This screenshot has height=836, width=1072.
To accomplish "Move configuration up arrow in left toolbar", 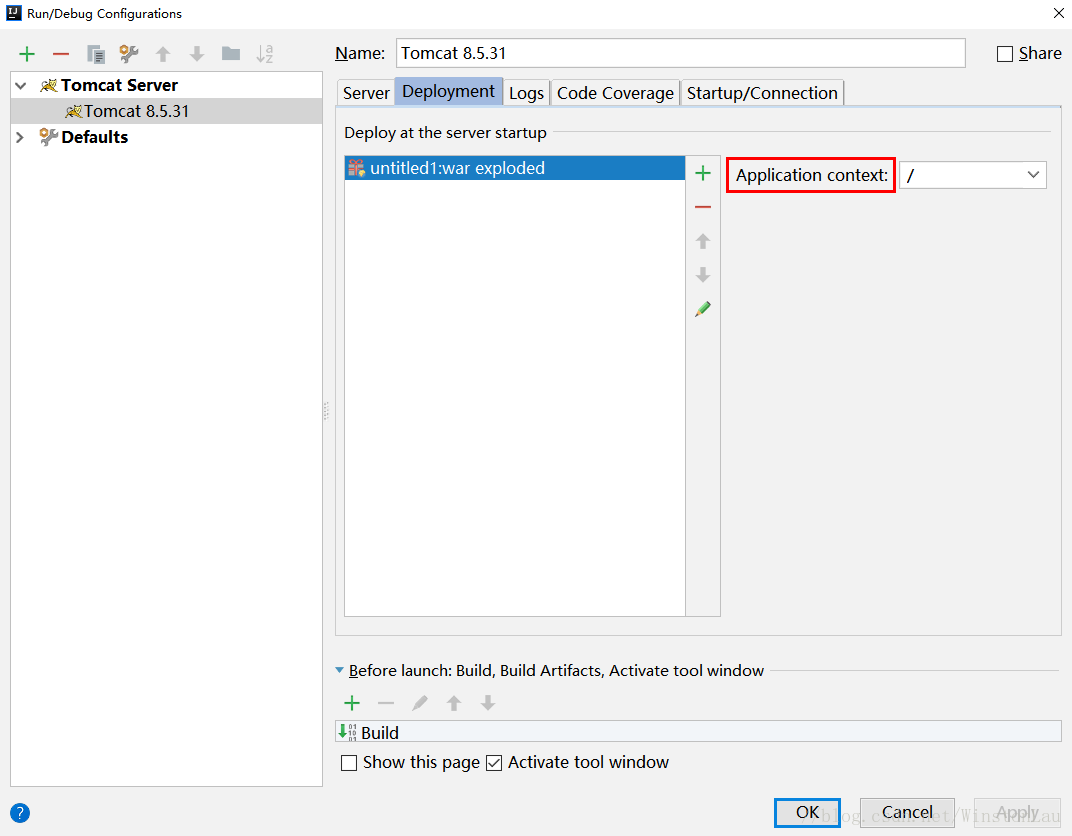I will [x=163, y=54].
